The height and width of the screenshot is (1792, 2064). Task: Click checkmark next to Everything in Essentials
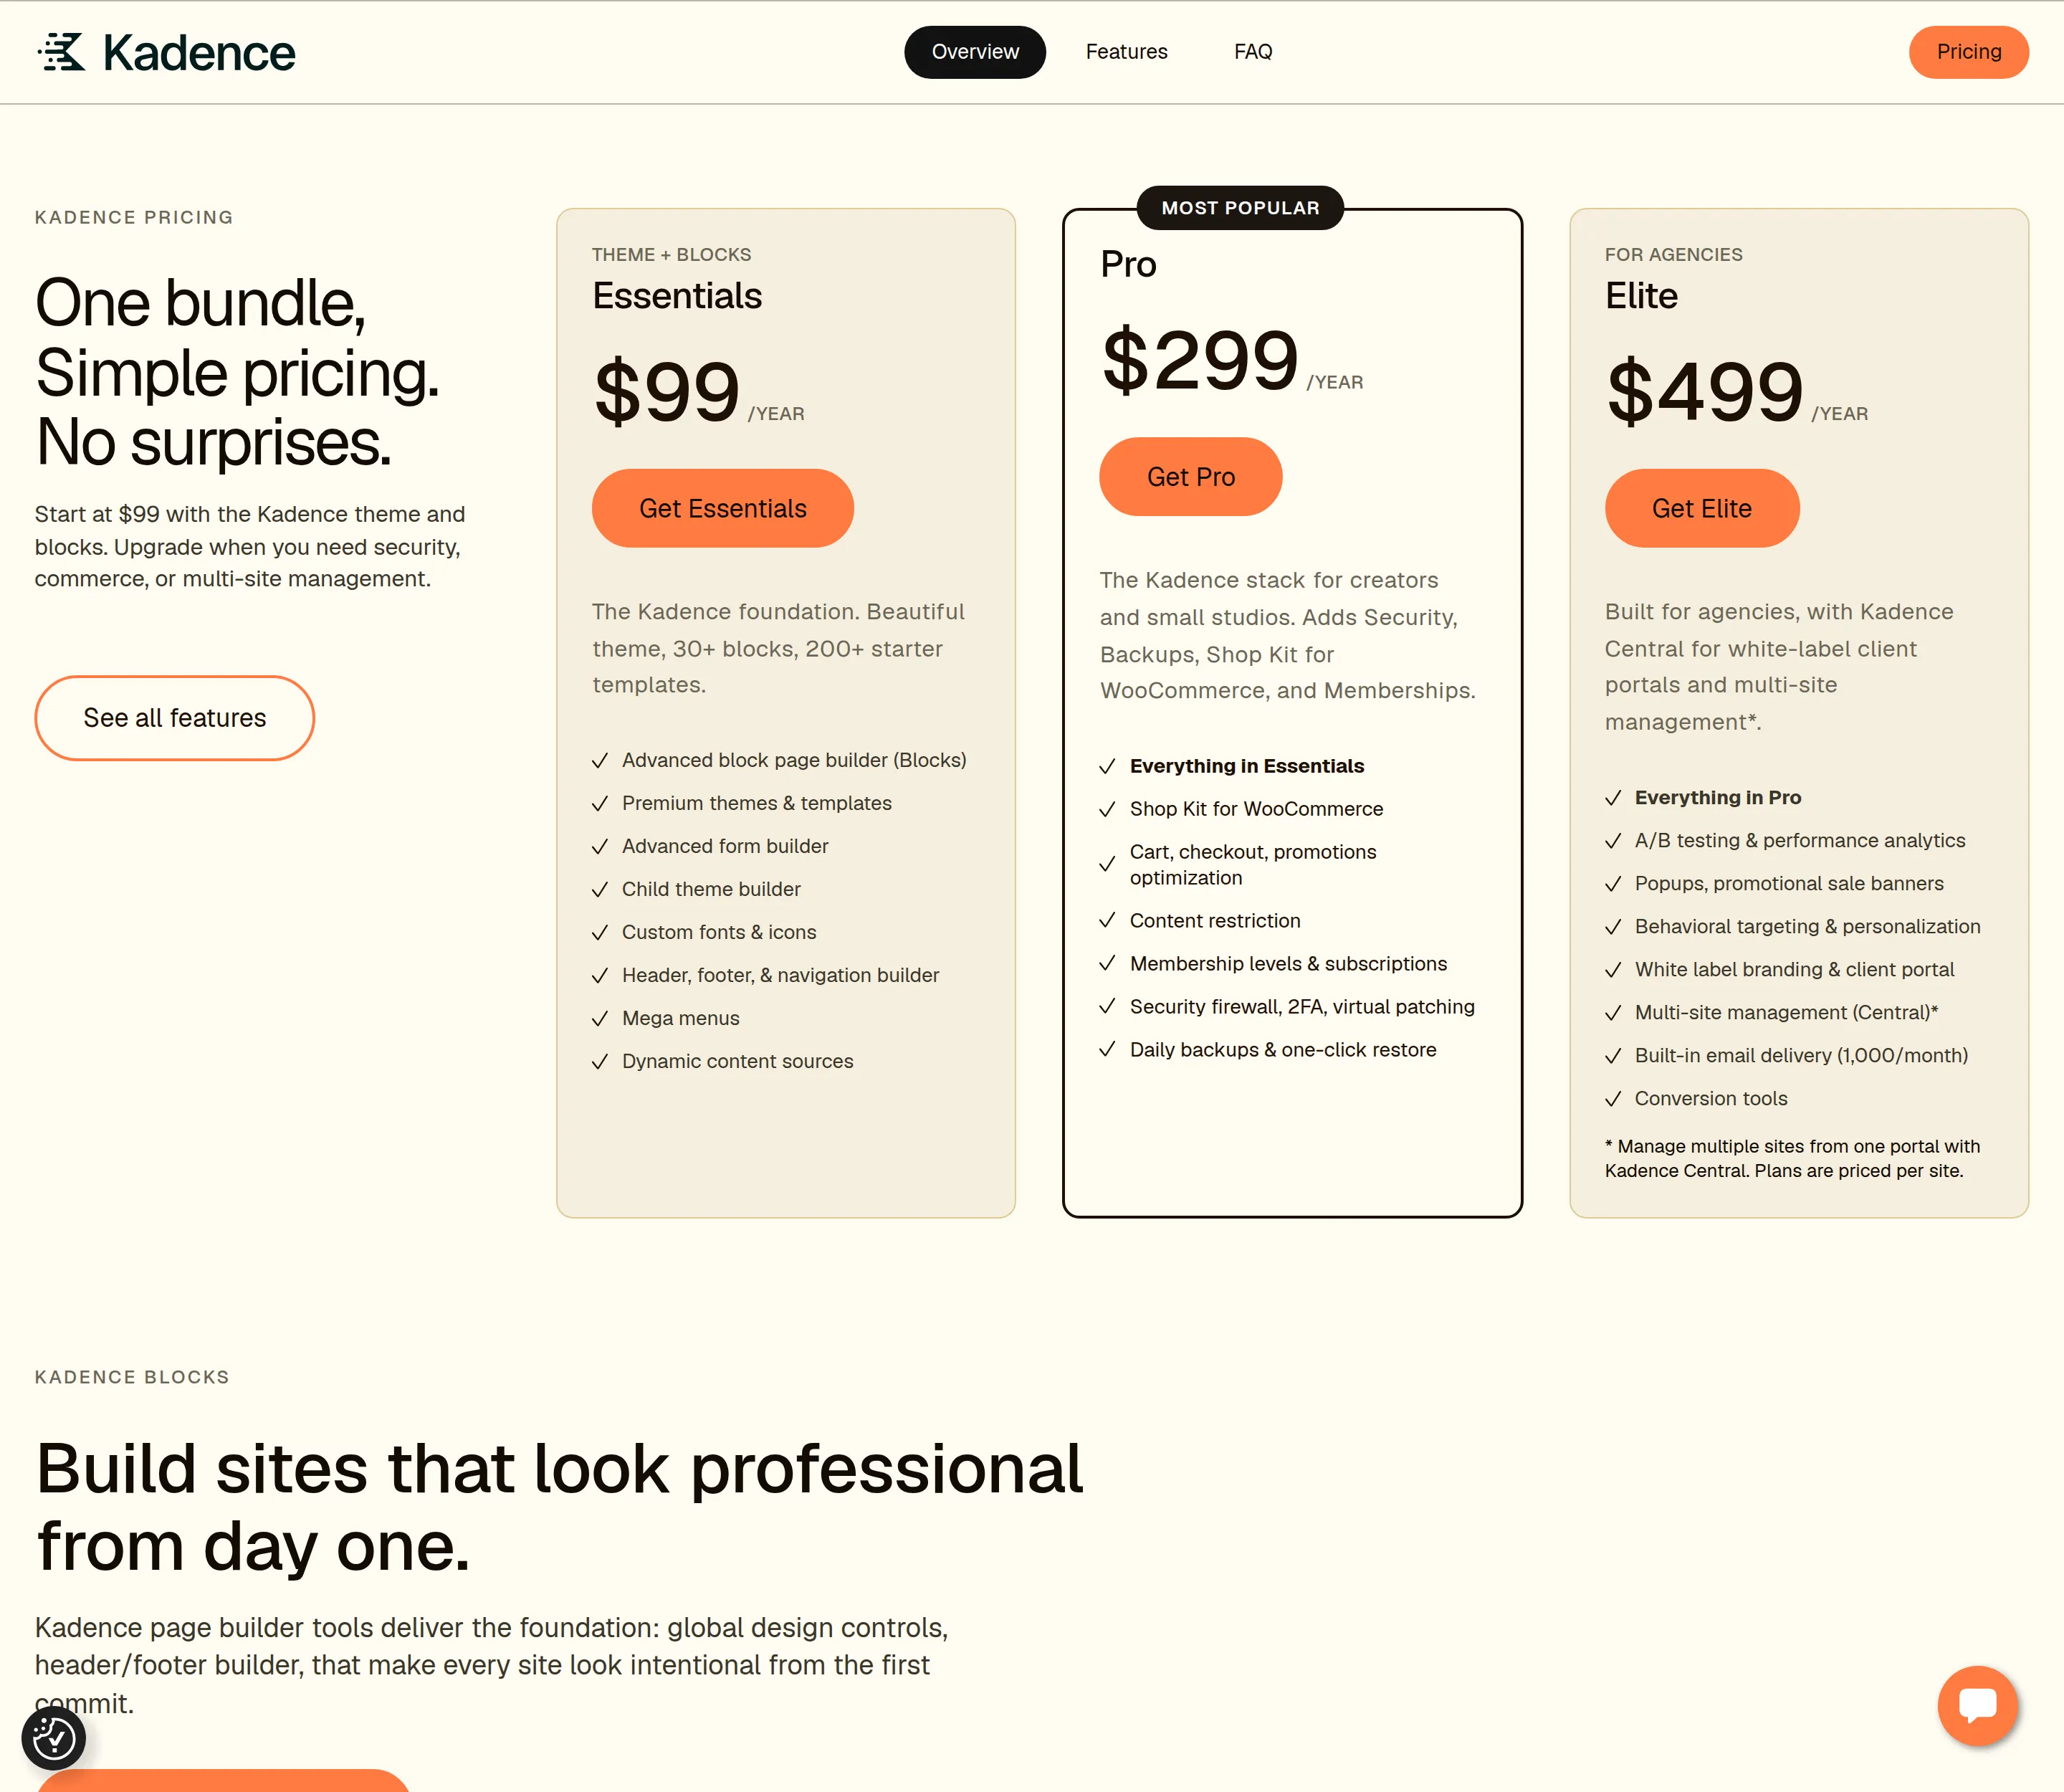pyautogui.click(x=1107, y=767)
